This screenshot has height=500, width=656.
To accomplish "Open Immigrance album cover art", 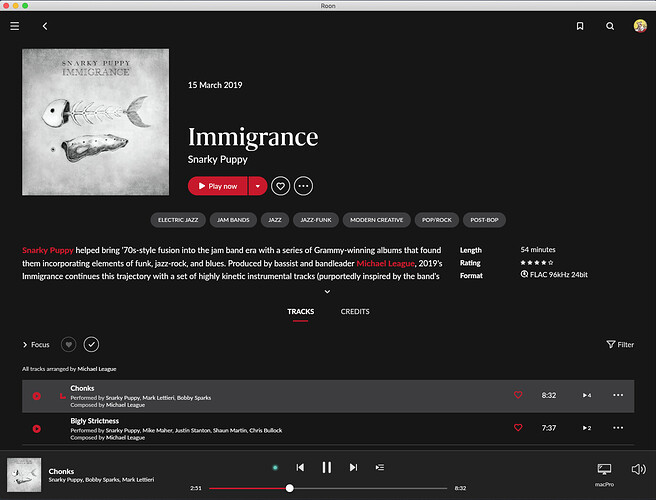I will (95, 122).
